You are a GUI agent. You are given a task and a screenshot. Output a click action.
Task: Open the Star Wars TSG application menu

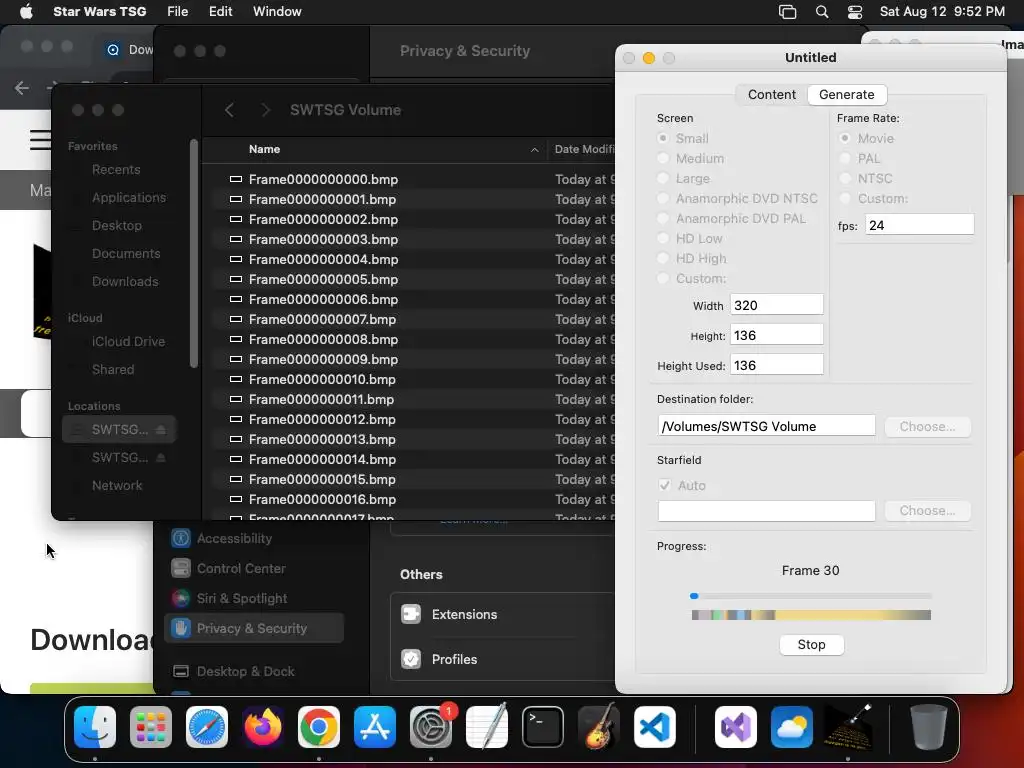pos(99,12)
